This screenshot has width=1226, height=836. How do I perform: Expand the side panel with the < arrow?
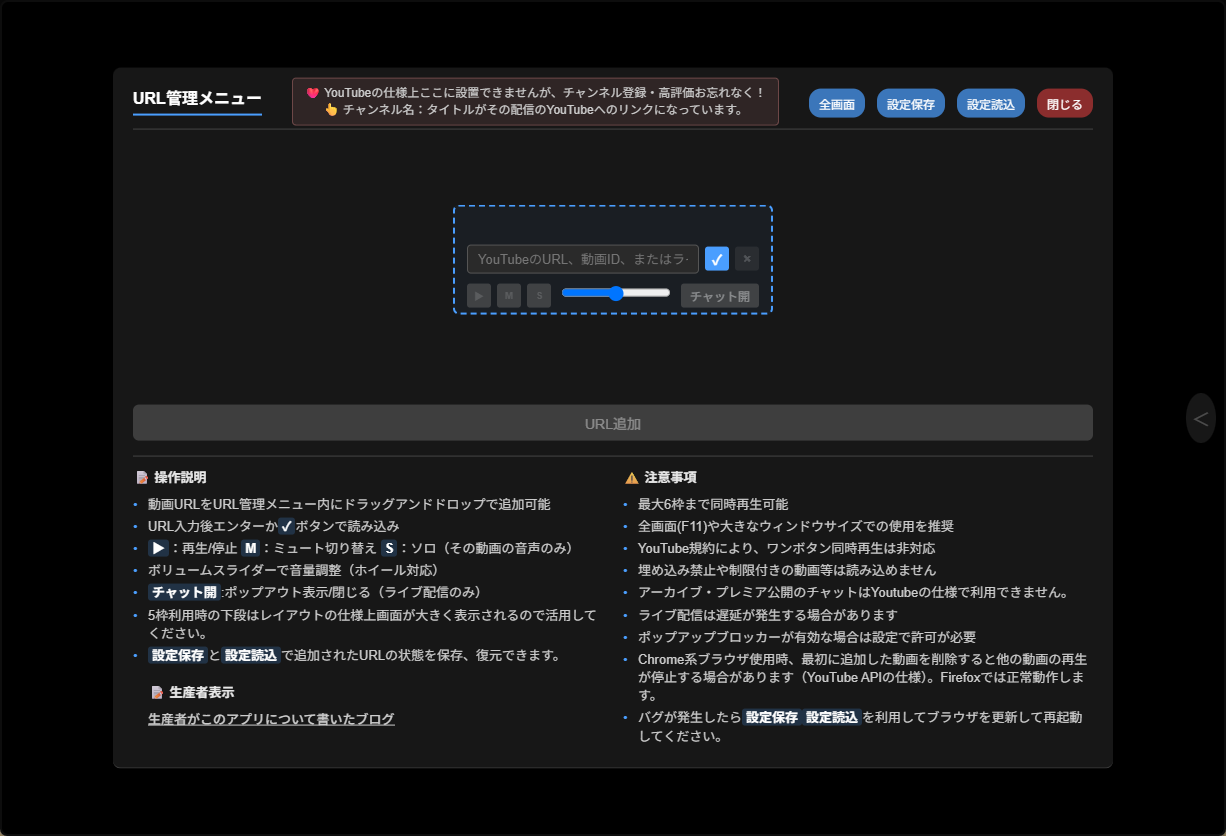point(1200,419)
